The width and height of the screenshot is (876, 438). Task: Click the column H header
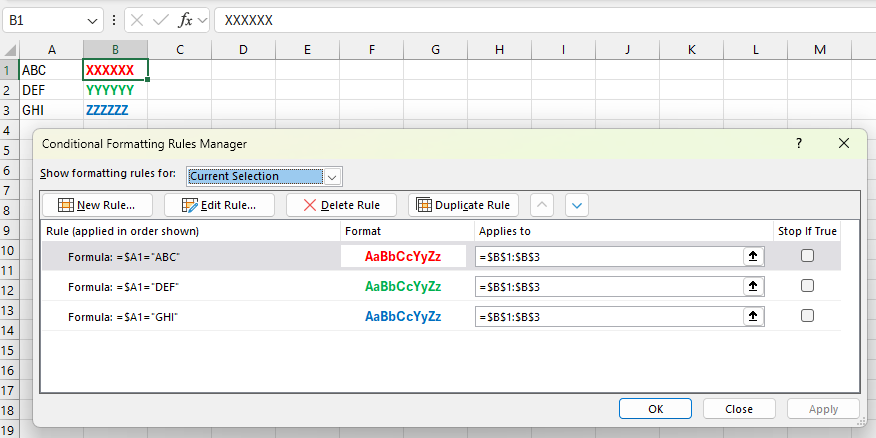[499, 50]
